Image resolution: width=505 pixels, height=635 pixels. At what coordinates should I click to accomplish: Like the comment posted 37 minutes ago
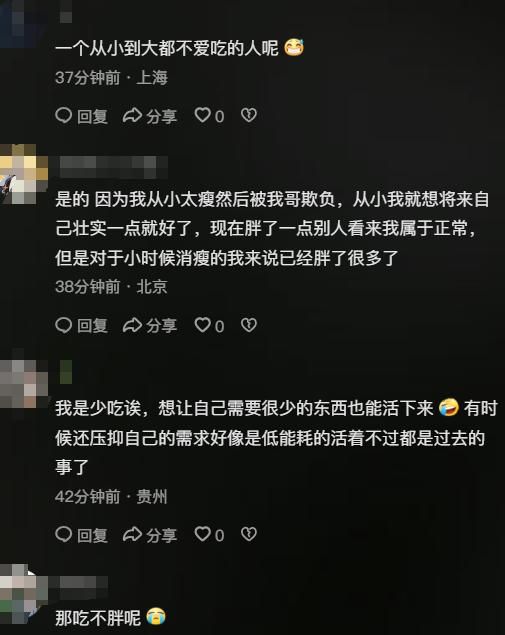coord(209,116)
